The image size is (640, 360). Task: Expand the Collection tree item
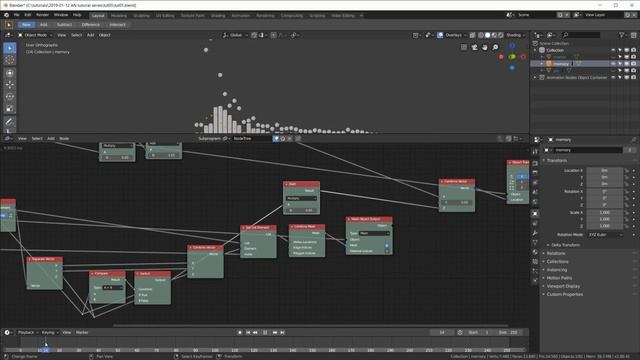[535, 50]
